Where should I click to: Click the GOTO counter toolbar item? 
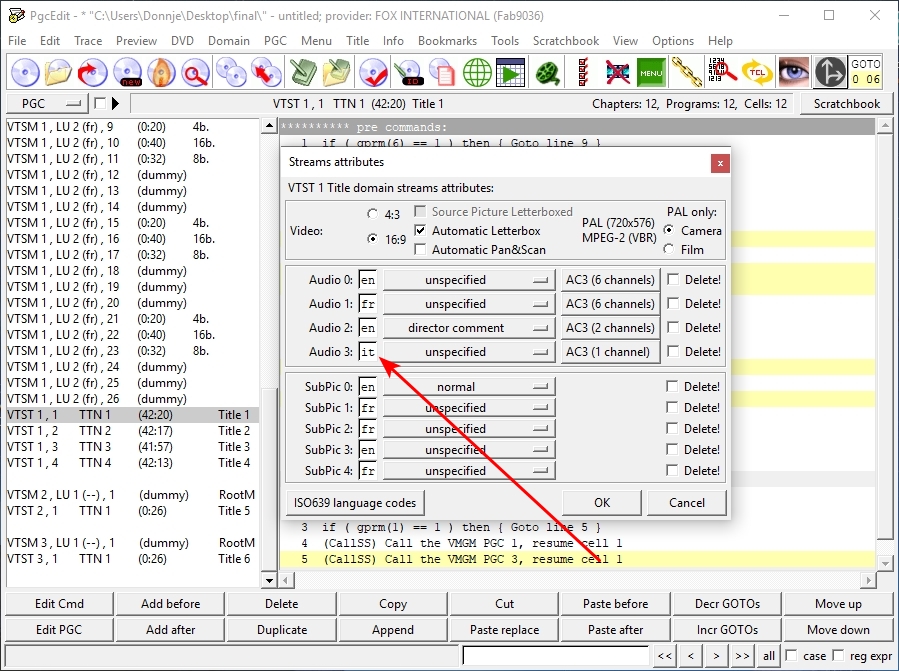pos(865,72)
